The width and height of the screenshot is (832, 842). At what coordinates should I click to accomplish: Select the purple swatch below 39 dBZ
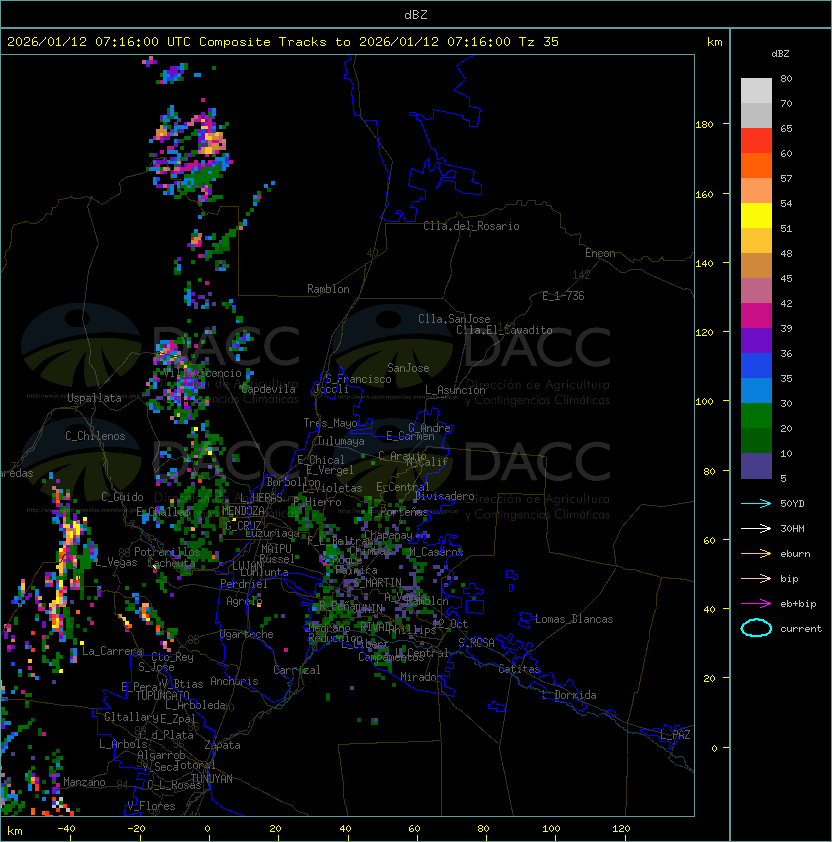(756, 340)
